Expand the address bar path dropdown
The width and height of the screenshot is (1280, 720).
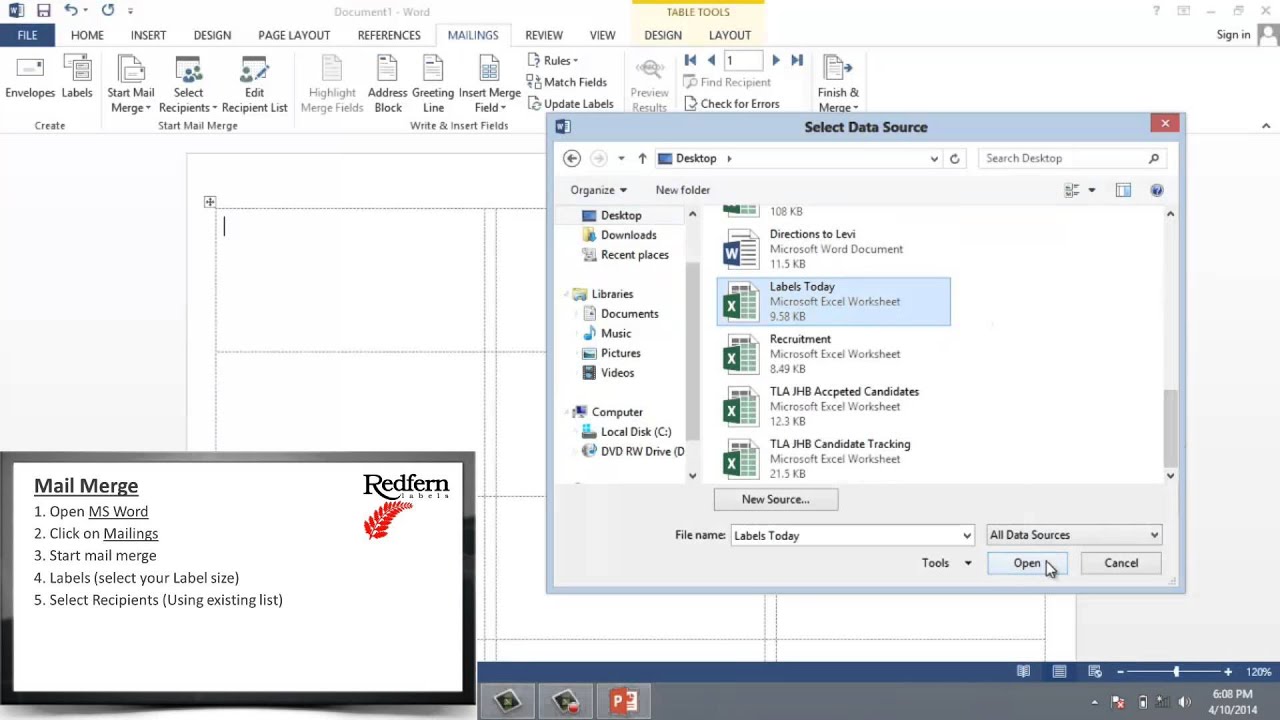click(934, 158)
